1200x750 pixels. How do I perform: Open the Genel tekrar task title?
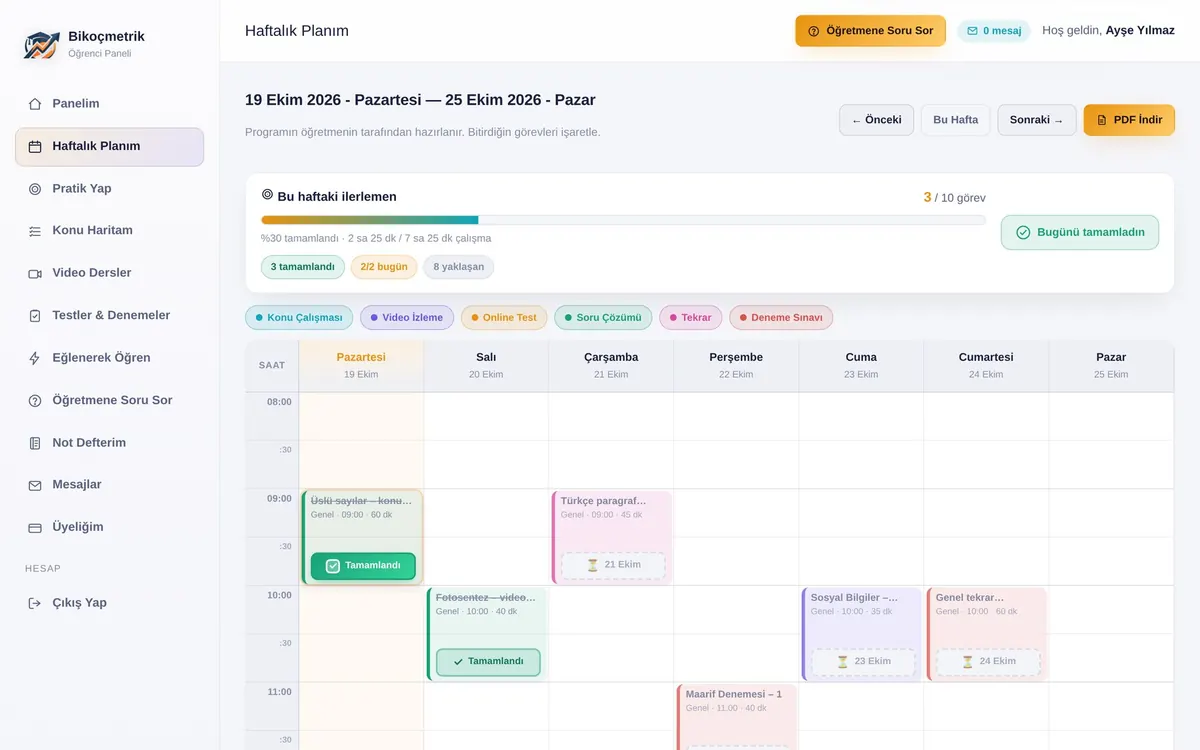pos(970,598)
